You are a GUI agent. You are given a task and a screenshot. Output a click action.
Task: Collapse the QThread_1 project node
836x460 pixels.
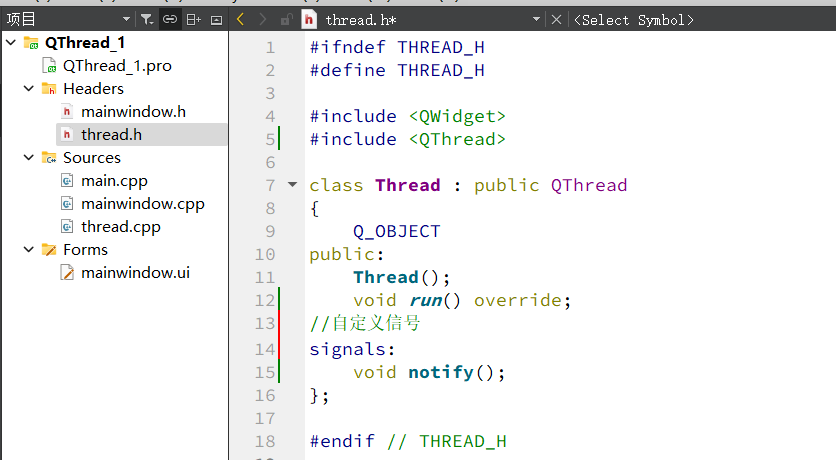(11, 42)
